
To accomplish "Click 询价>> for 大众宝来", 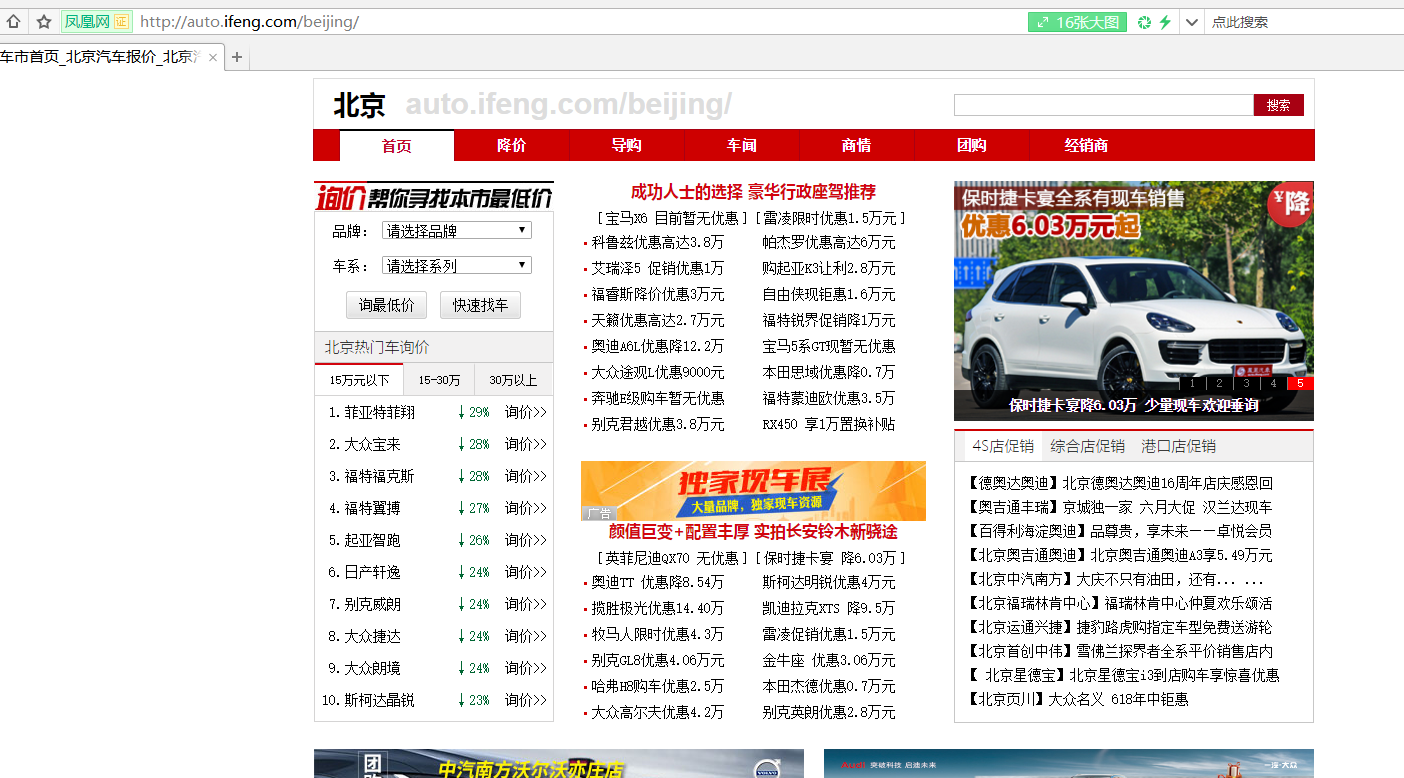I will coord(526,444).
